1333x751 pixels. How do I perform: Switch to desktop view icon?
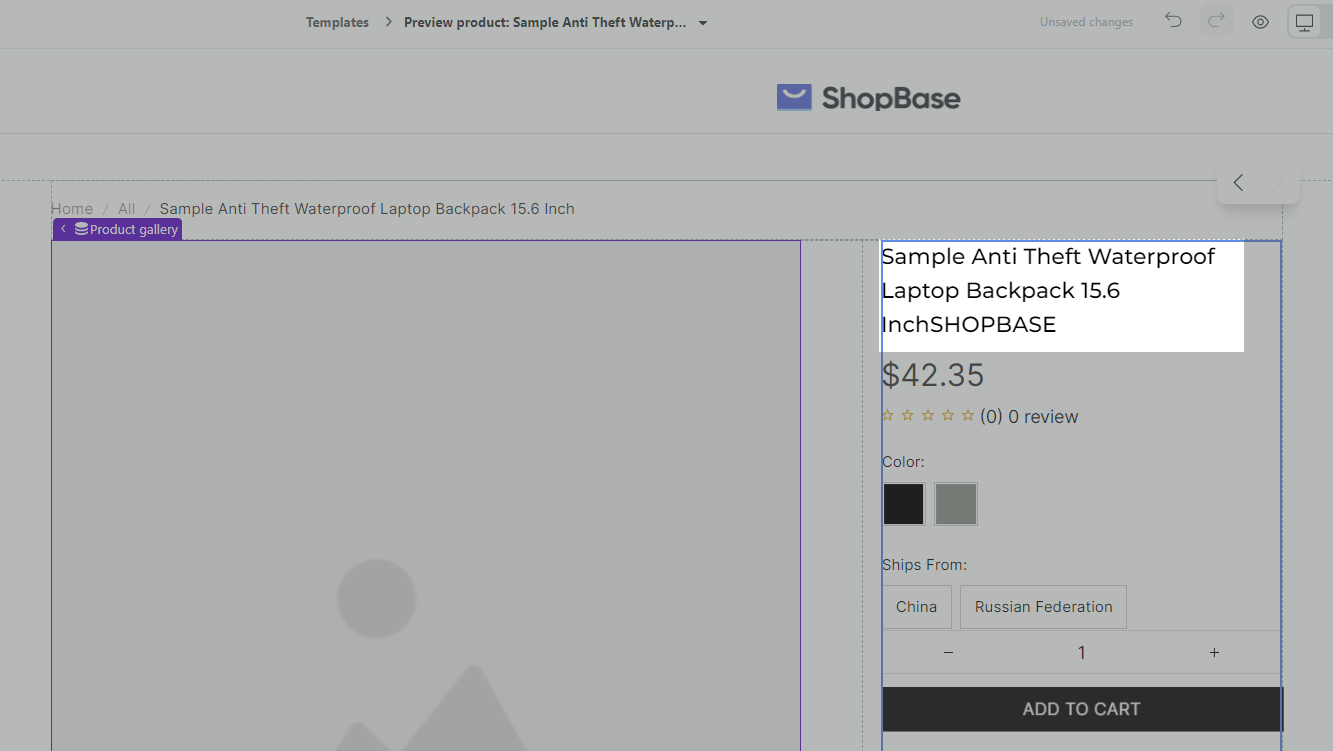click(1305, 22)
